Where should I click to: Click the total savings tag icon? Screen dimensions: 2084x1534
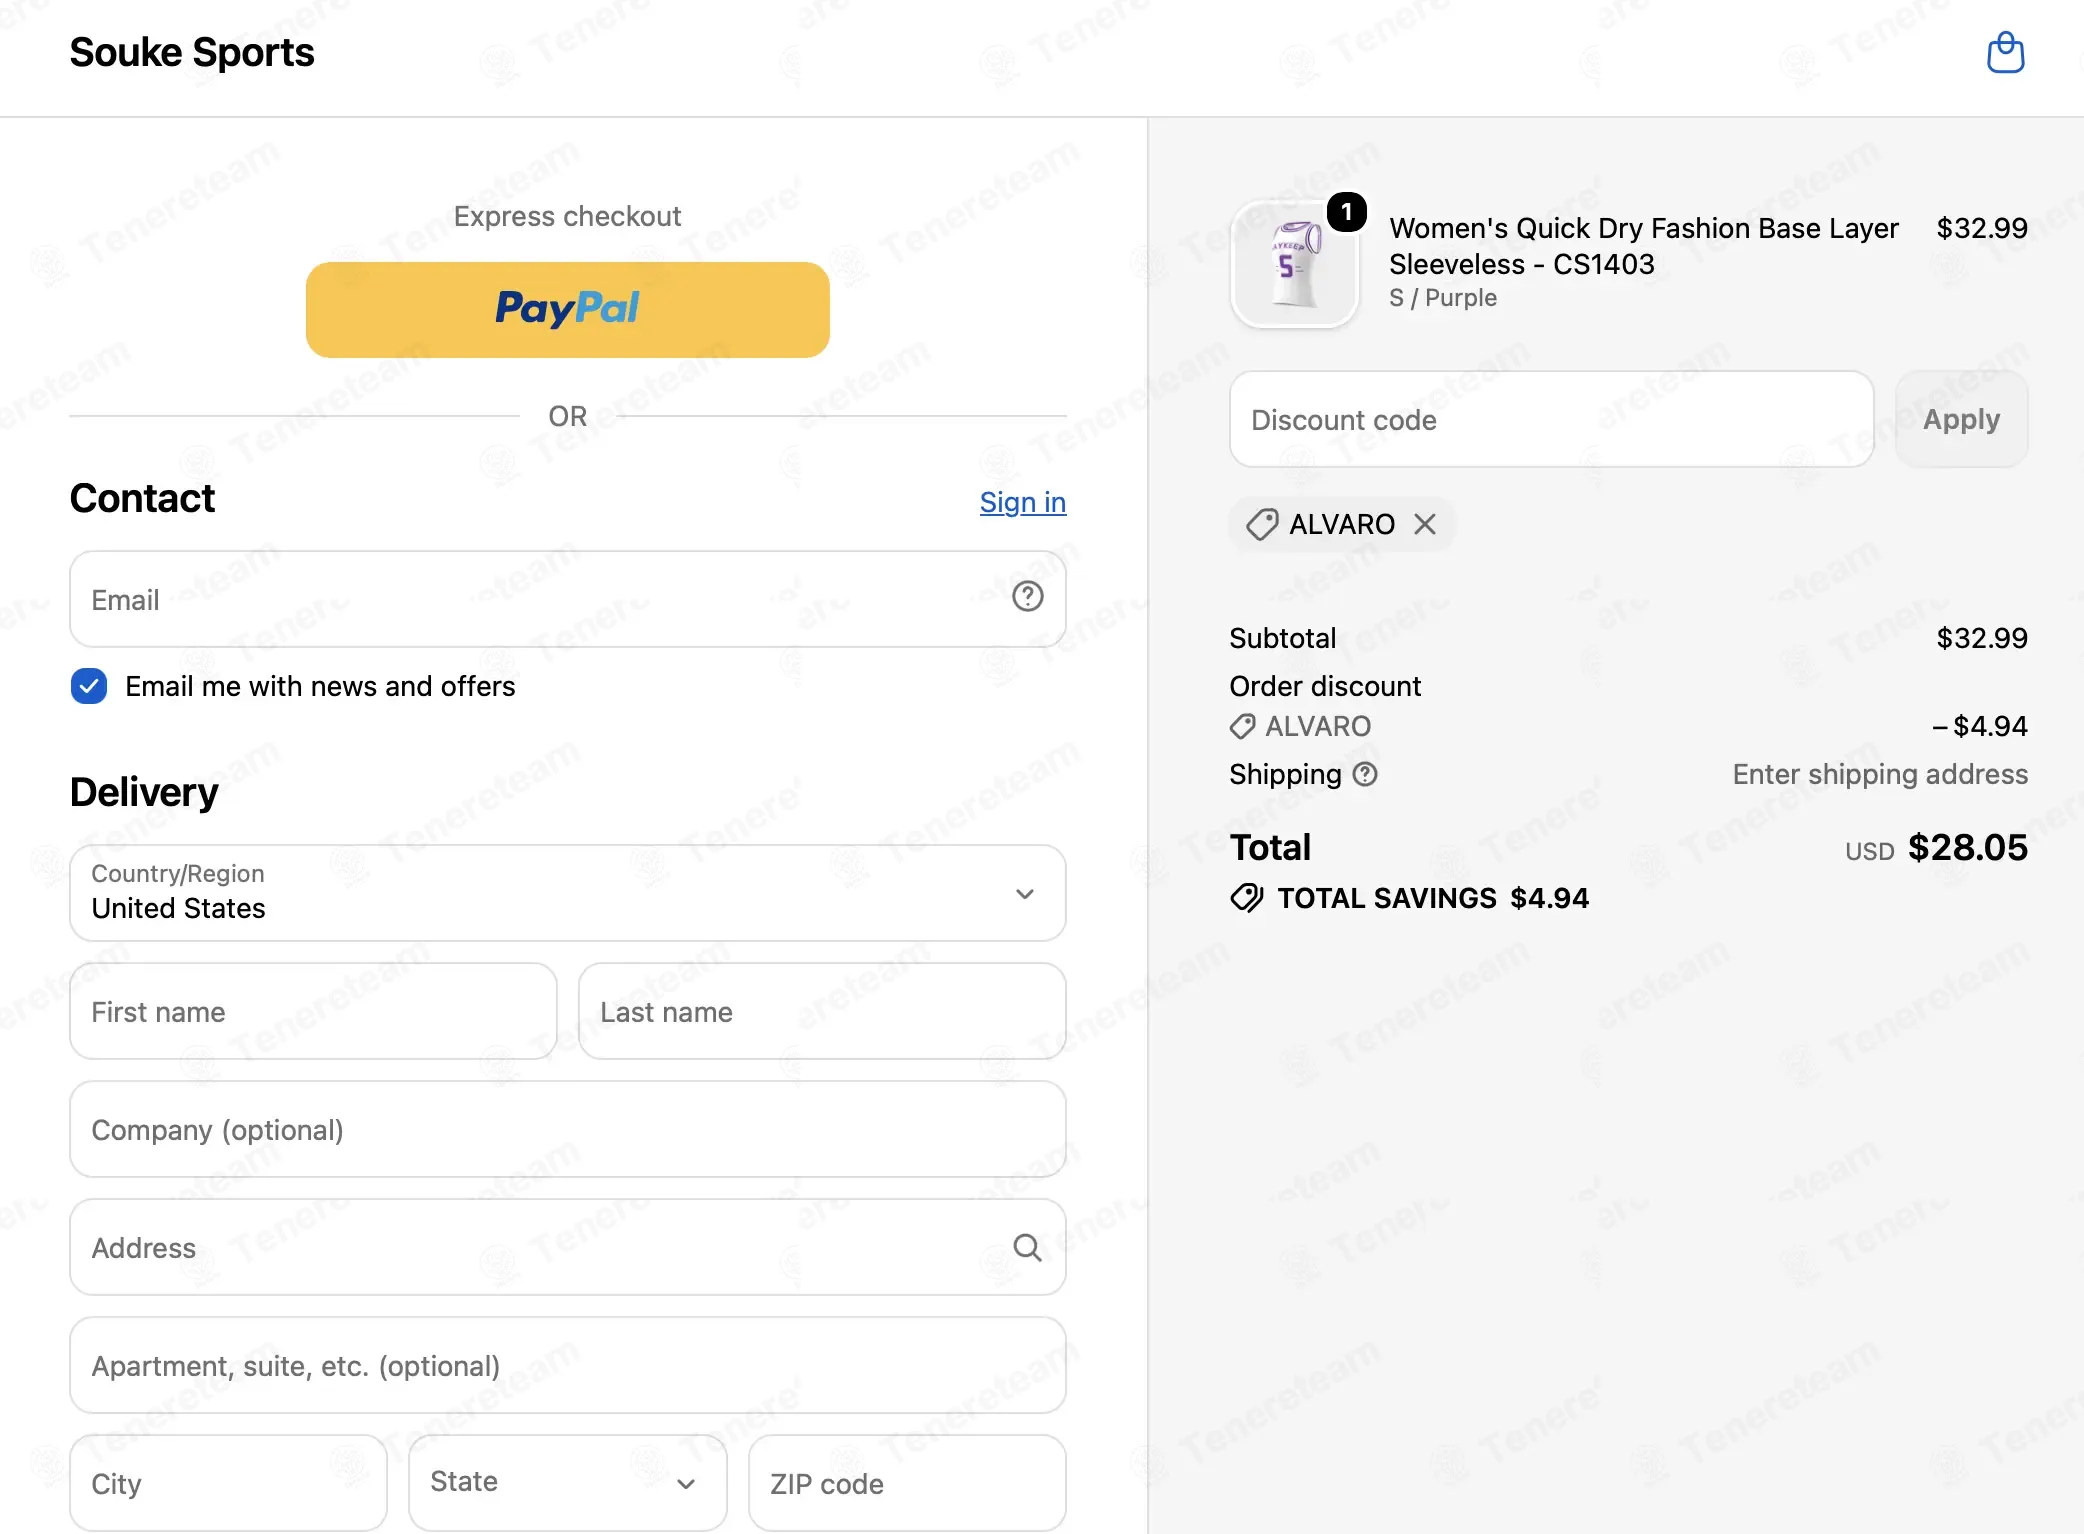pyautogui.click(x=1247, y=898)
